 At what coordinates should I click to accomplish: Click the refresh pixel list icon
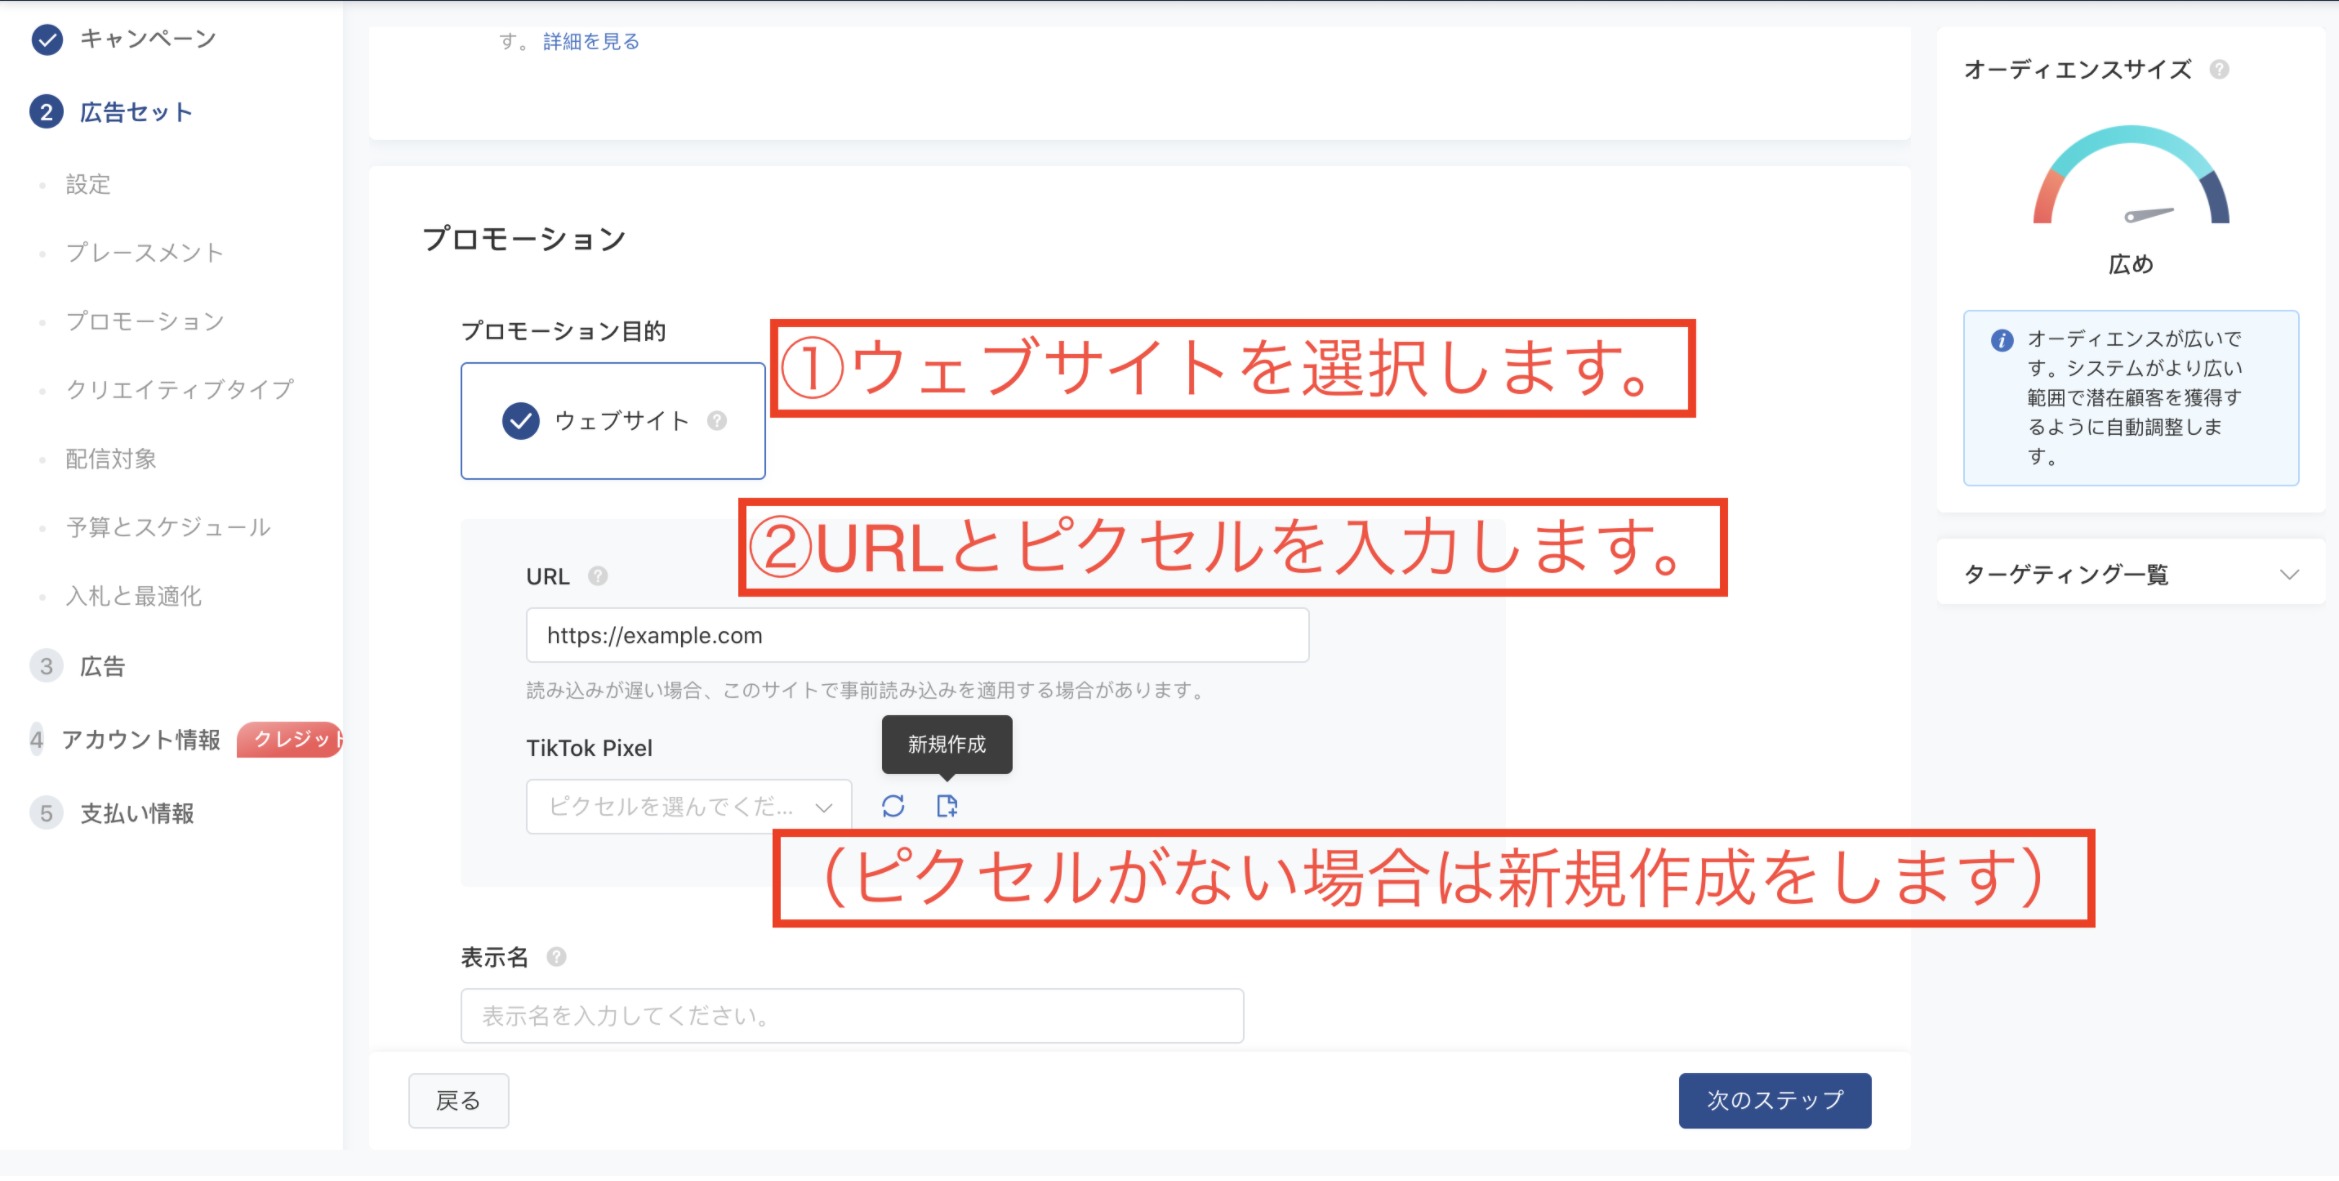[895, 806]
